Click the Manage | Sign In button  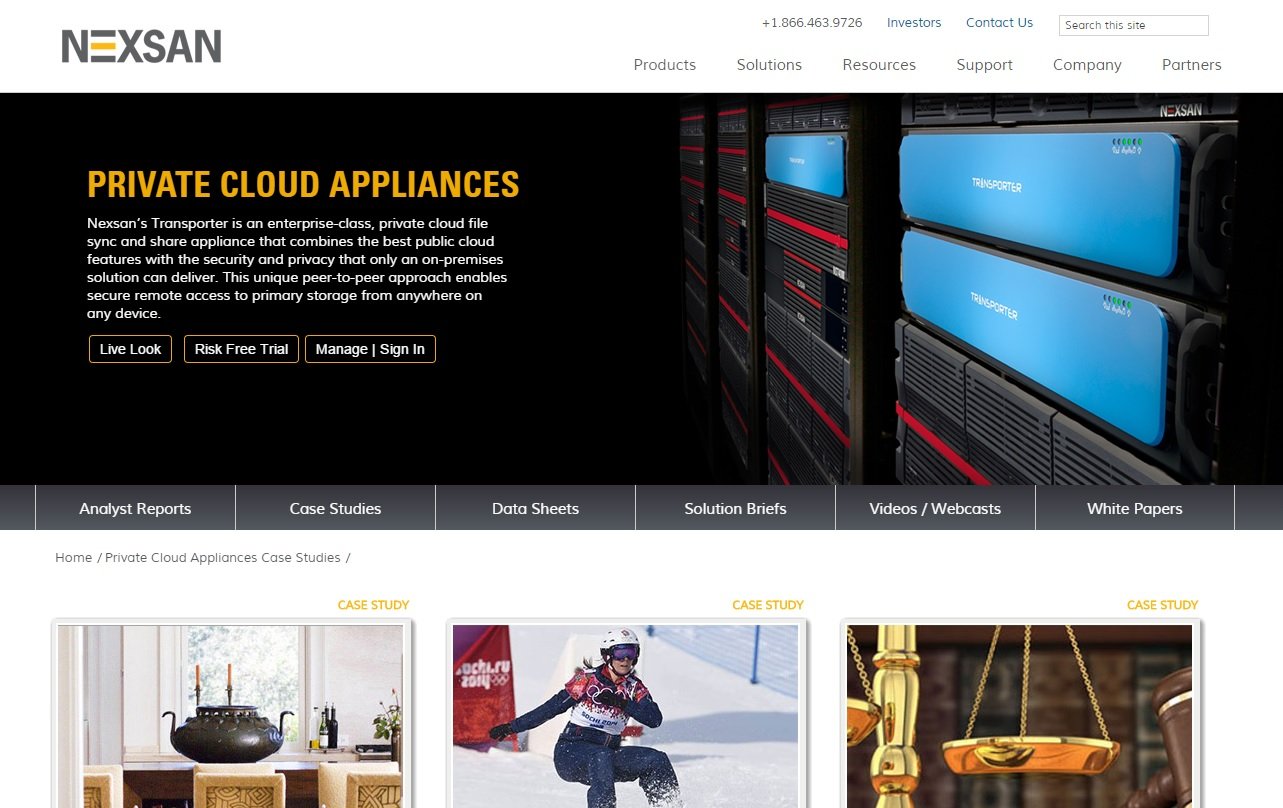tap(370, 349)
